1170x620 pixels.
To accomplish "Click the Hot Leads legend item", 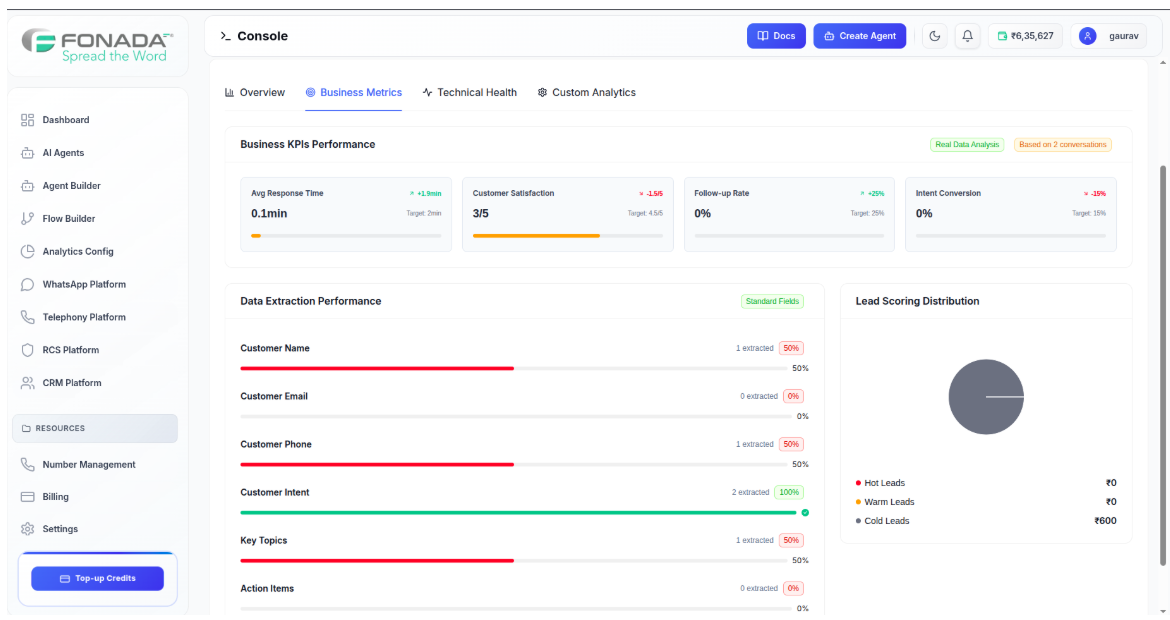I will pyautogui.click(x=986, y=483).
